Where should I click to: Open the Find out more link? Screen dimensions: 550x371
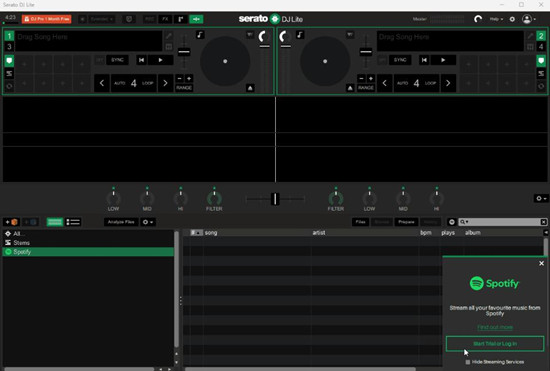click(x=495, y=327)
